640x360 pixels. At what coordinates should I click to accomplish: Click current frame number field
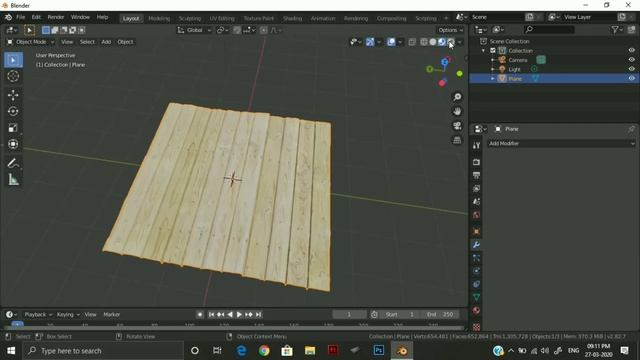(x=349, y=315)
